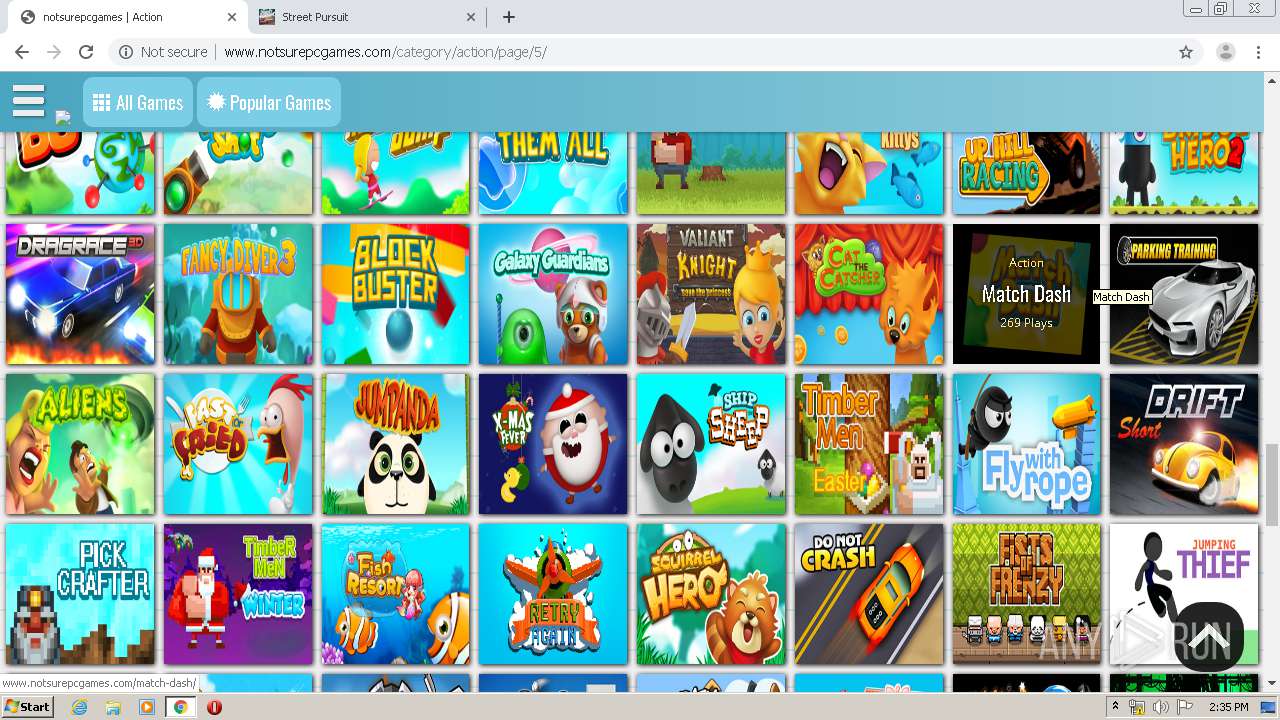Open the Chrome profile avatar icon
This screenshot has width=1280, height=720.
pyautogui.click(x=1225, y=52)
